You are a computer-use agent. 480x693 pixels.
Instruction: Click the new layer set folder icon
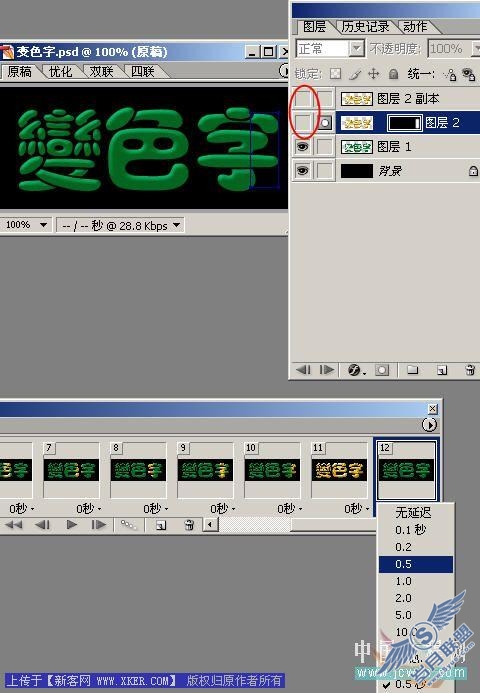[x=412, y=369]
